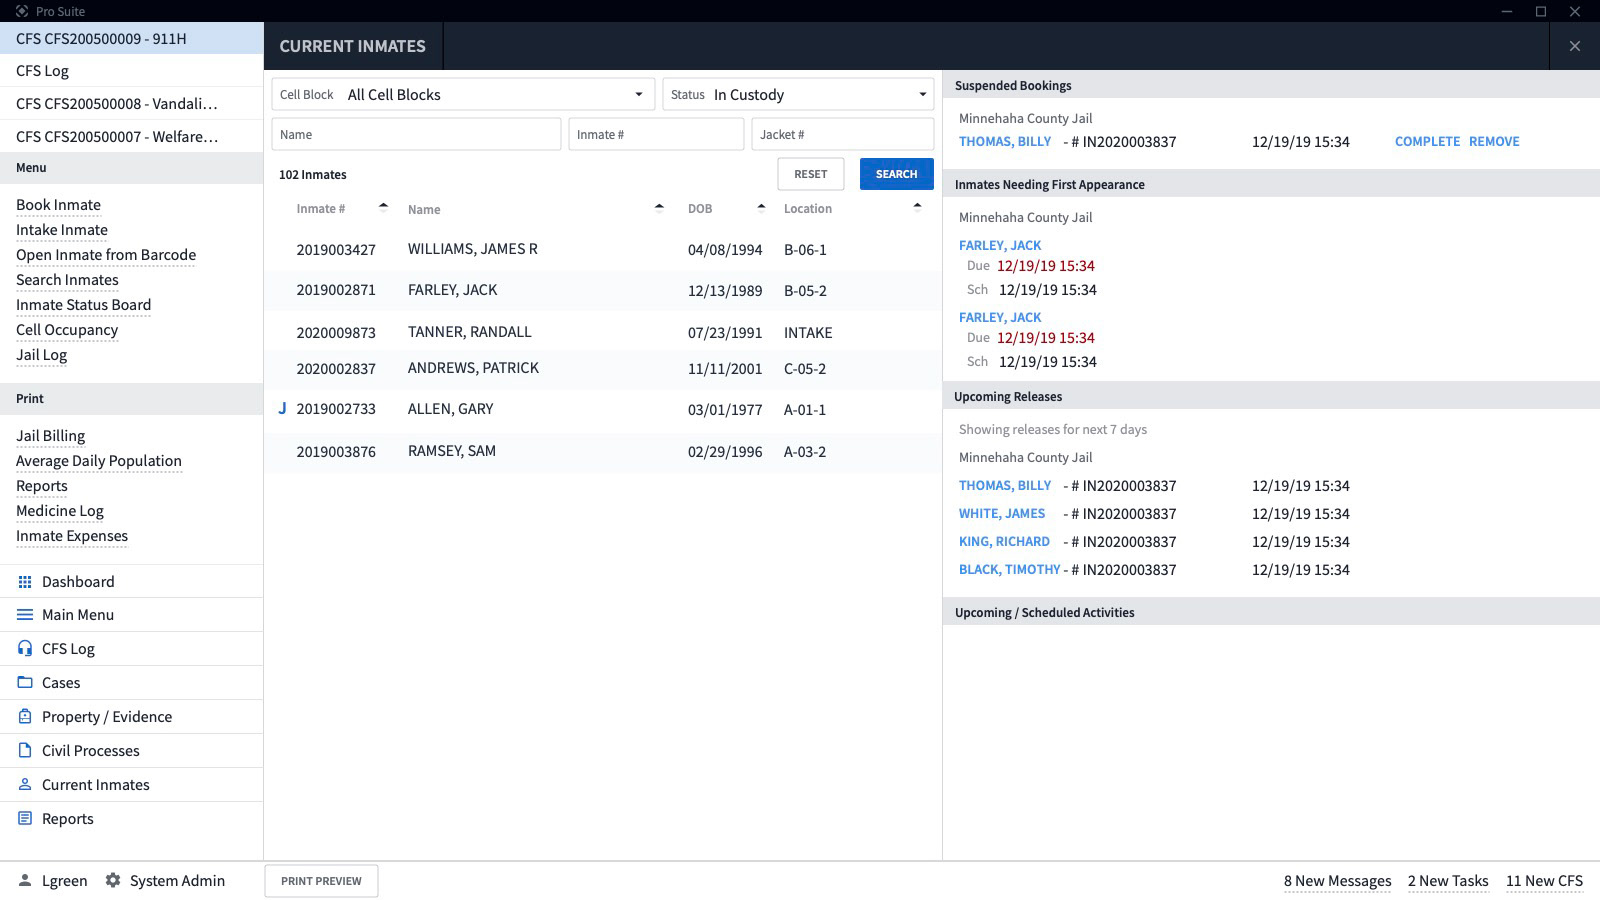Click Complete for Thomas, Billy booking
This screenshot has width=1600, height=900.
click(x=1427, y=142)
